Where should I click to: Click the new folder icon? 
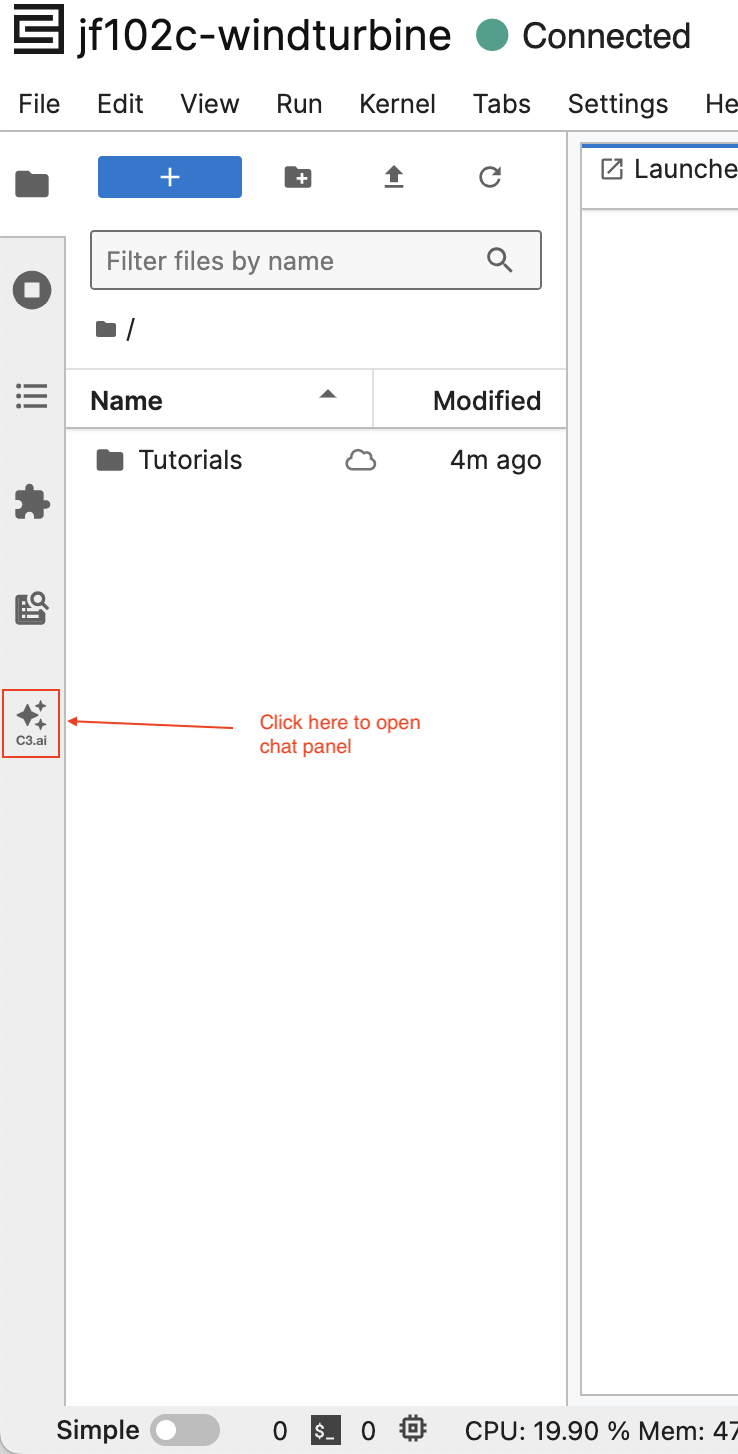(298, 177)
